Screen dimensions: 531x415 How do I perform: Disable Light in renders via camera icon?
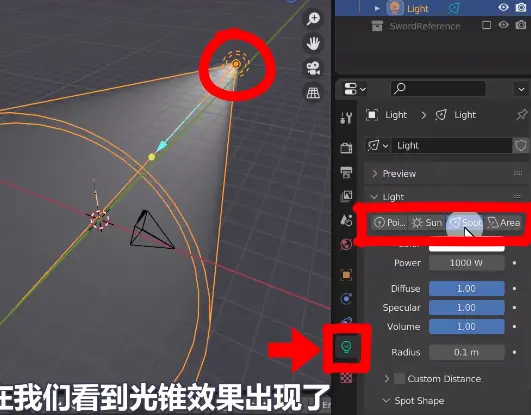521,7
